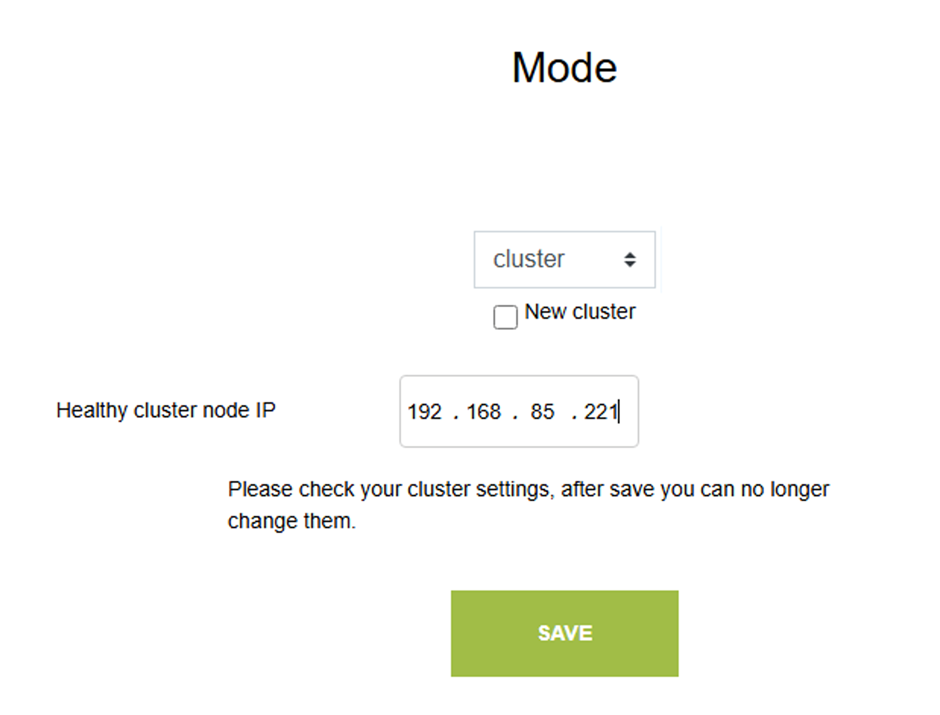Viewport: 940px width, 715px height.
Task: Click the "Healthy cluster node IP" label
Action: pyautogui.click(x=166, y=410)
